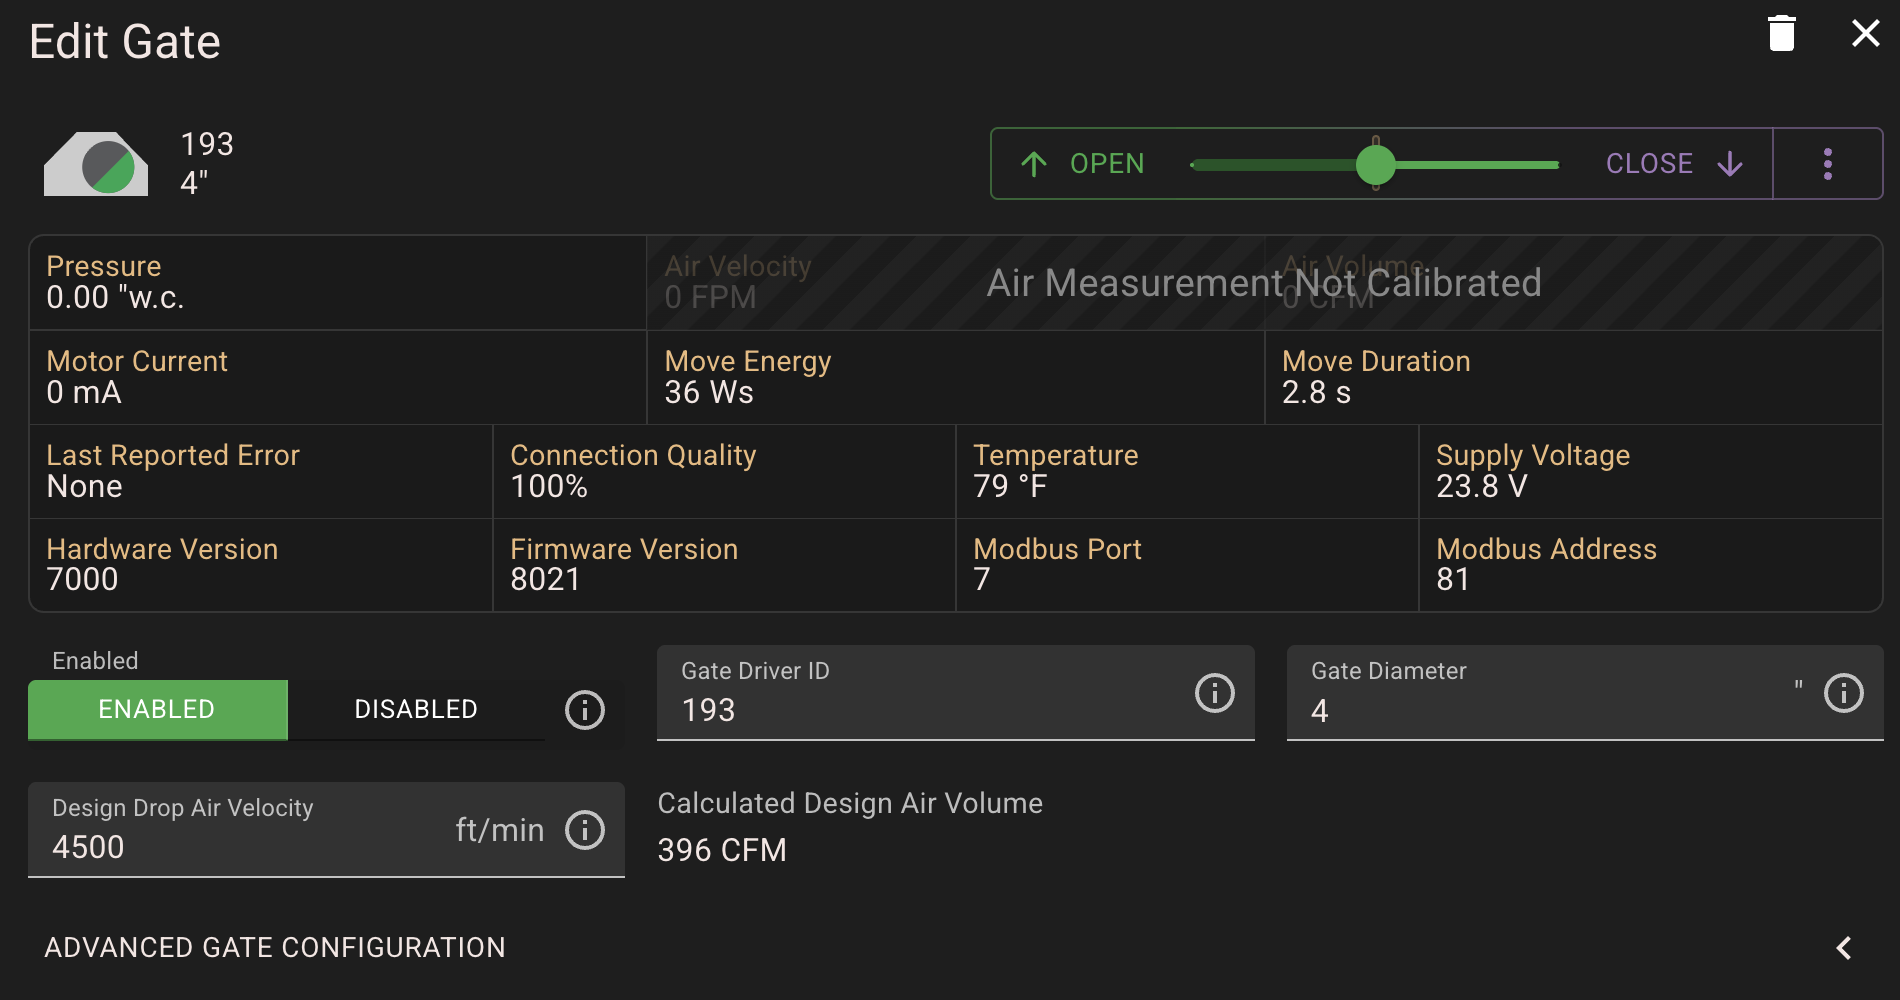Show info for Enabled setting
Viewport: 1900px width, 1000px height.
coord(585,710)
